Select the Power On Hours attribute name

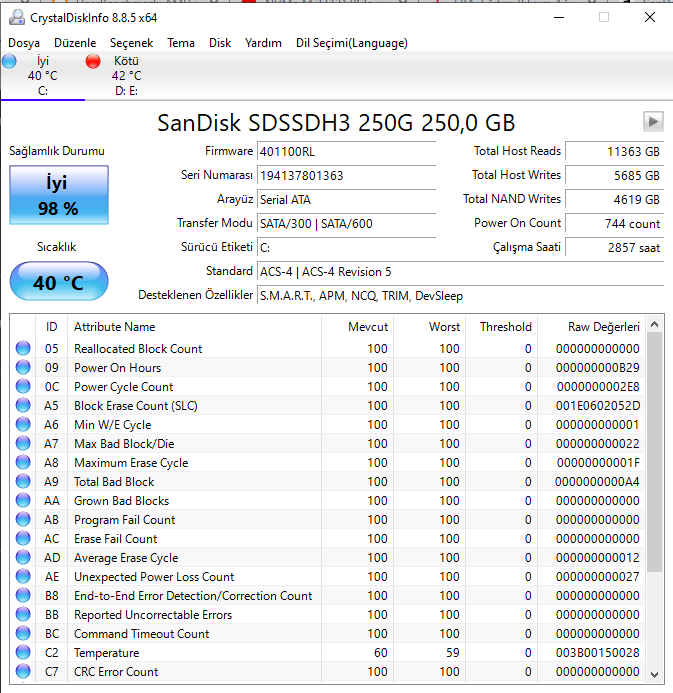(118, 368)
